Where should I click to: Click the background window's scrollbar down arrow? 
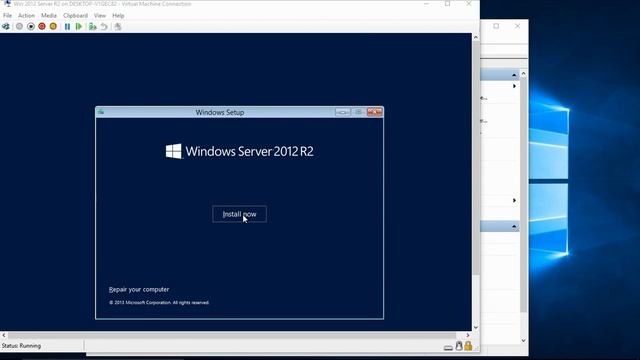pyautogui.click(x=524, y=340)
